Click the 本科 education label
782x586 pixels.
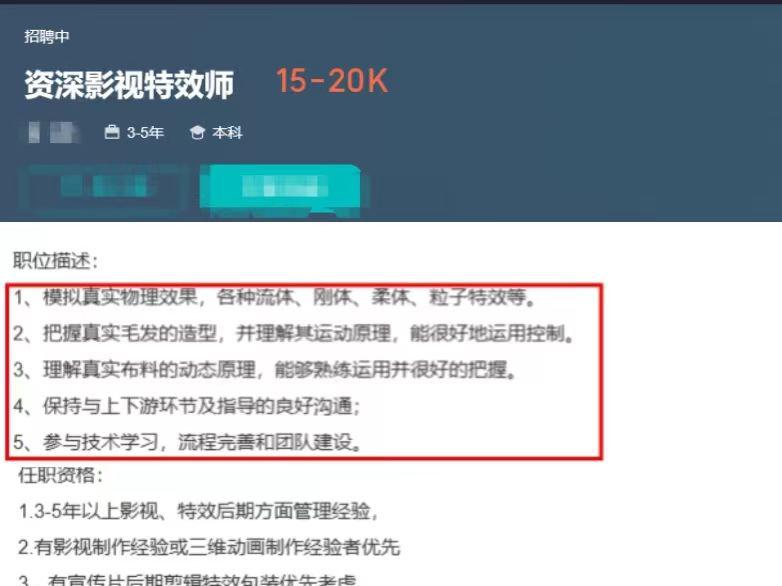(227, 133)
